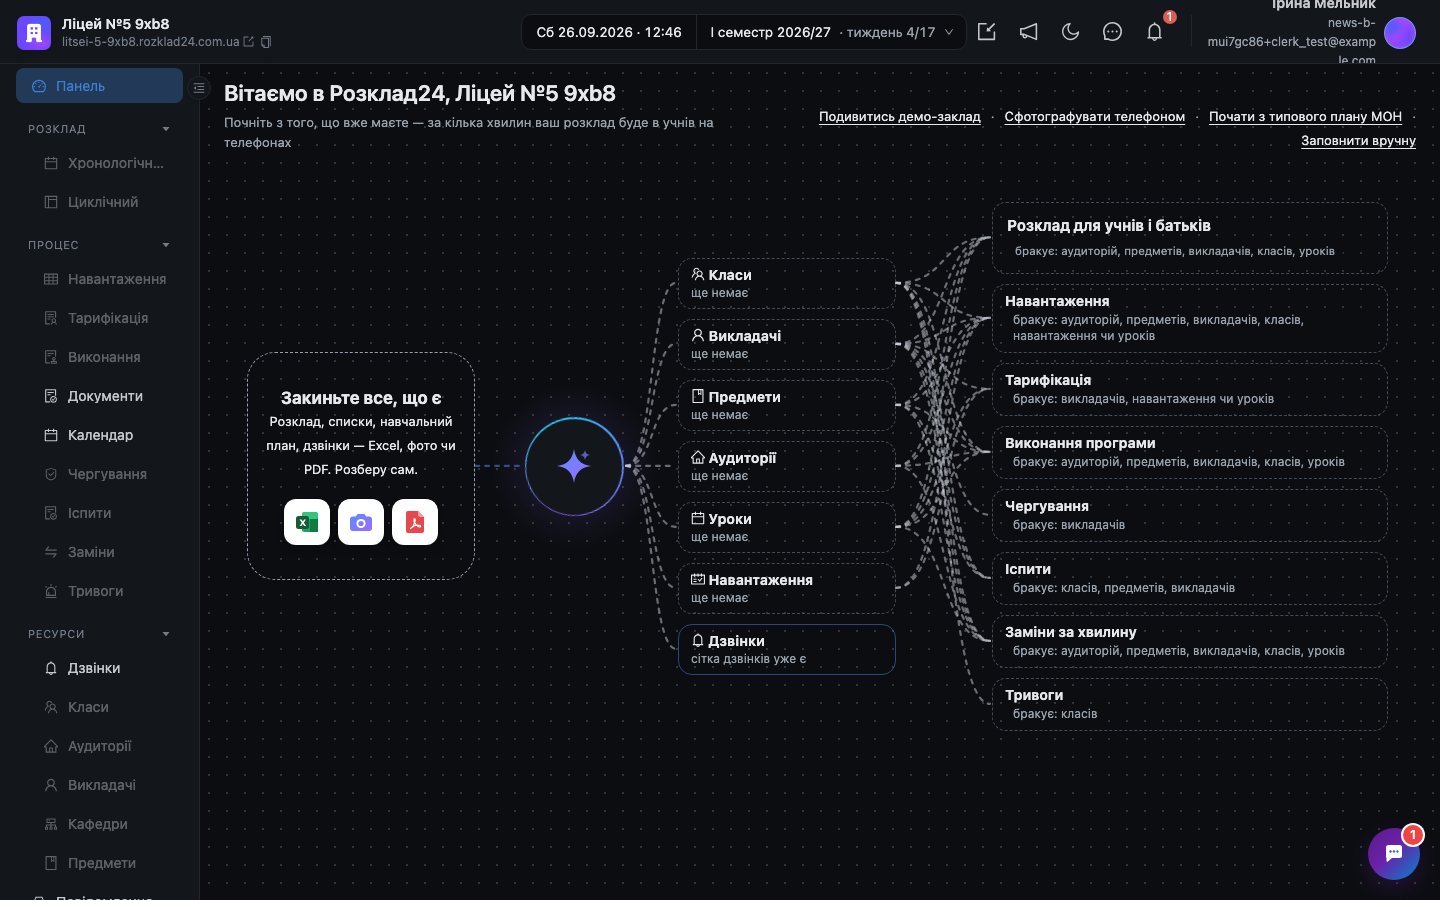1440x900 pixels.
Task: Open the Викладачі node card
Action: tap(787, 344)
